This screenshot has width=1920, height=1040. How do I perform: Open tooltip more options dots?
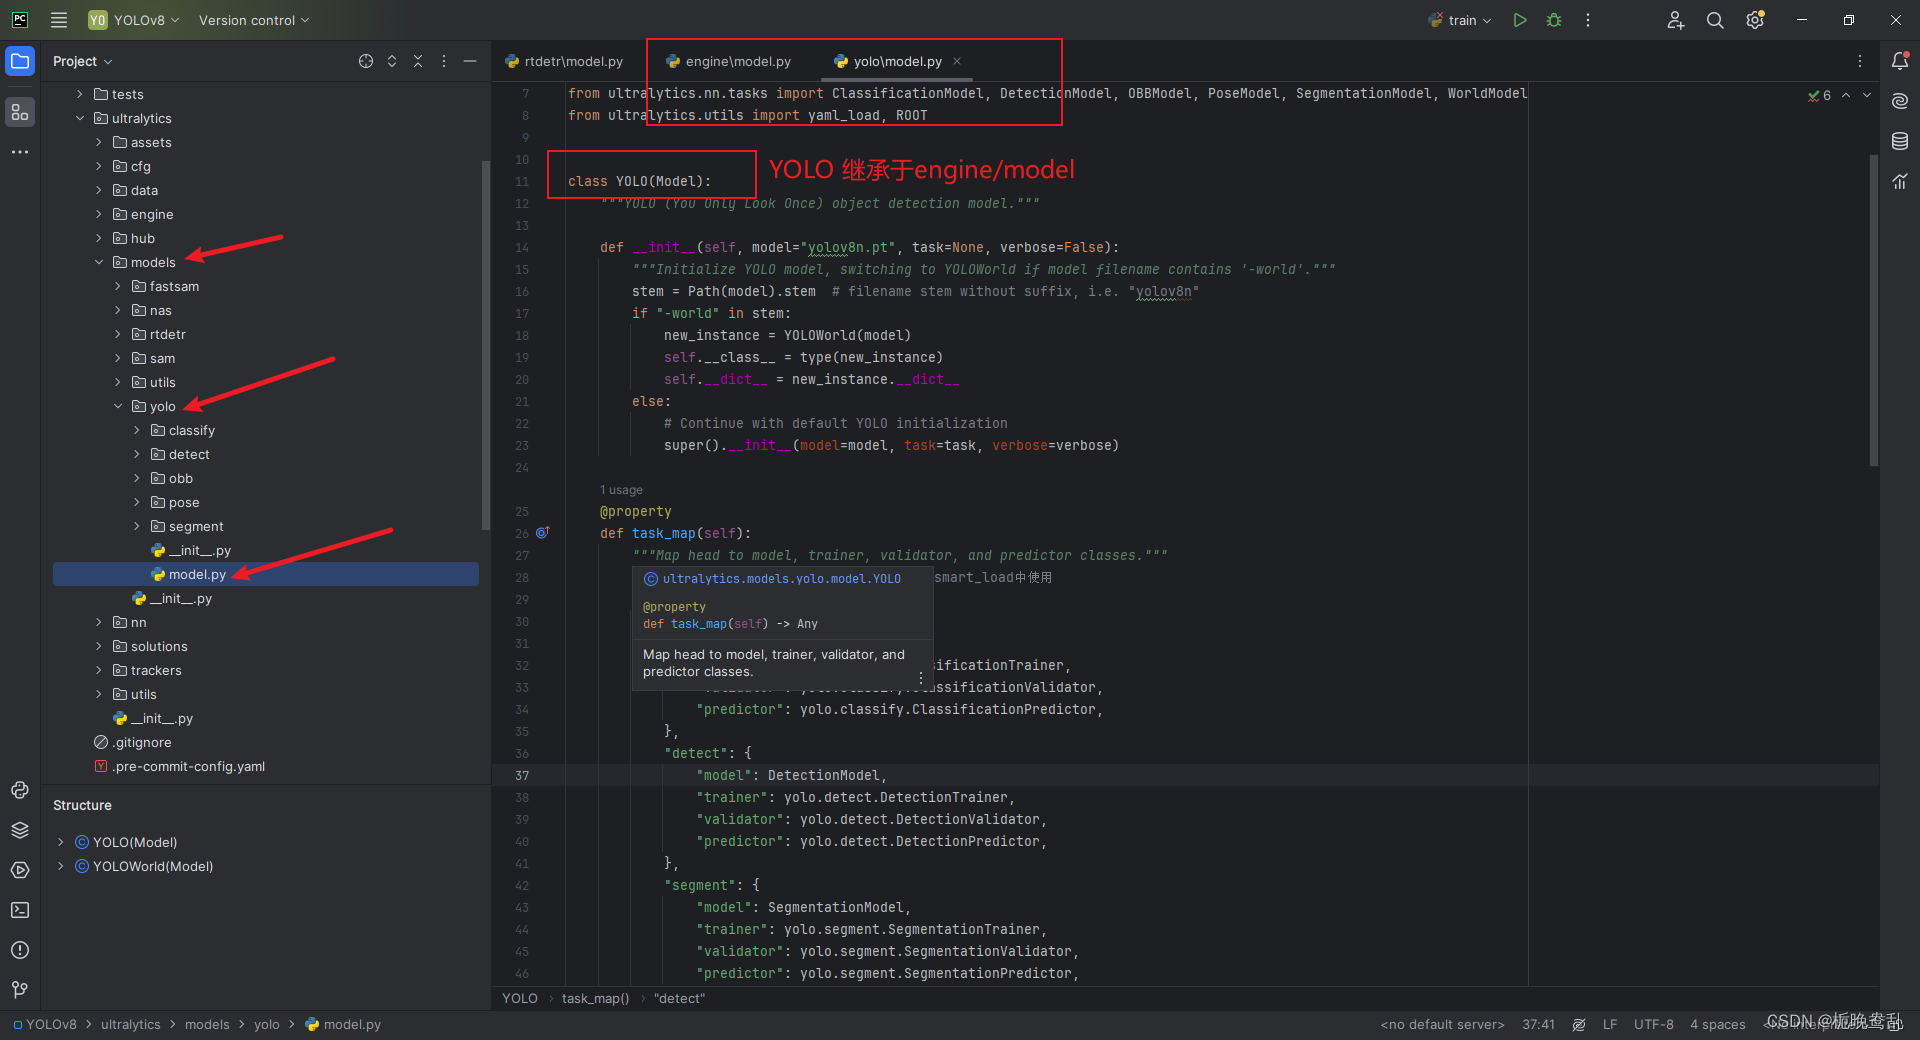pos(921,678)
